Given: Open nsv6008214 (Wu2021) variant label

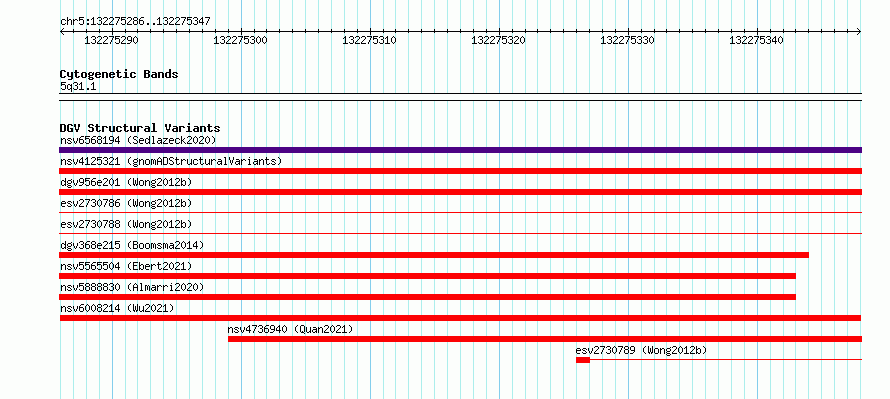Looking at the screenshot, I should (117, 308).
